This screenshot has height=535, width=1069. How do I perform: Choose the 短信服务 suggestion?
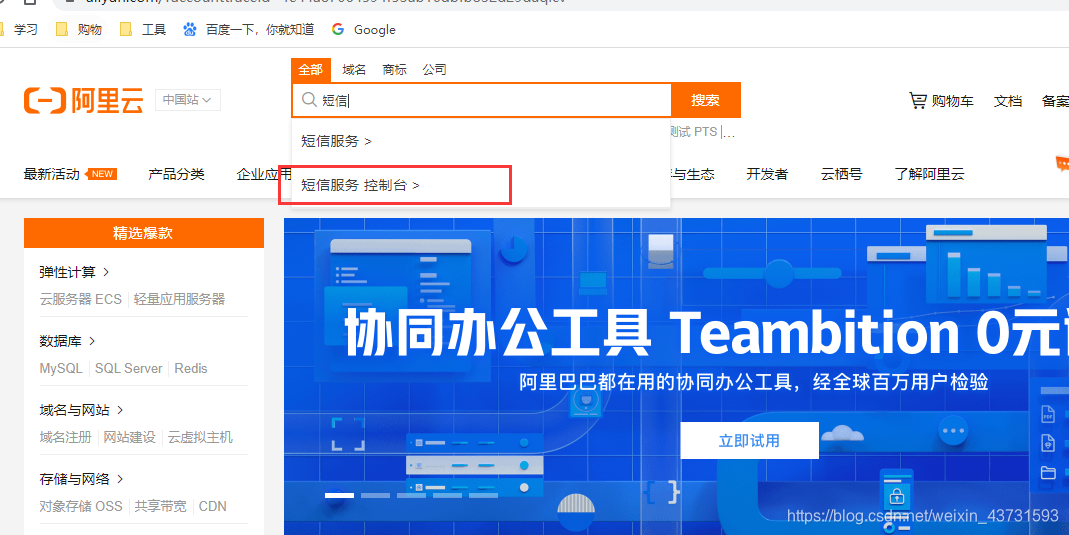click(x=336, y=141)
